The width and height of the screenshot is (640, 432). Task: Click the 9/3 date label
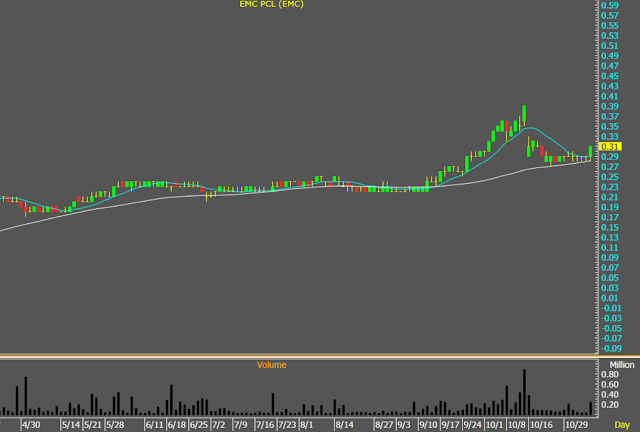(404, 425)
